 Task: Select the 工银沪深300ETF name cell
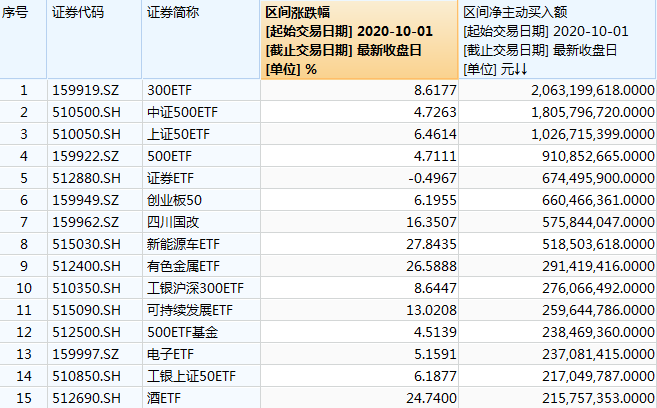(195, 288)
